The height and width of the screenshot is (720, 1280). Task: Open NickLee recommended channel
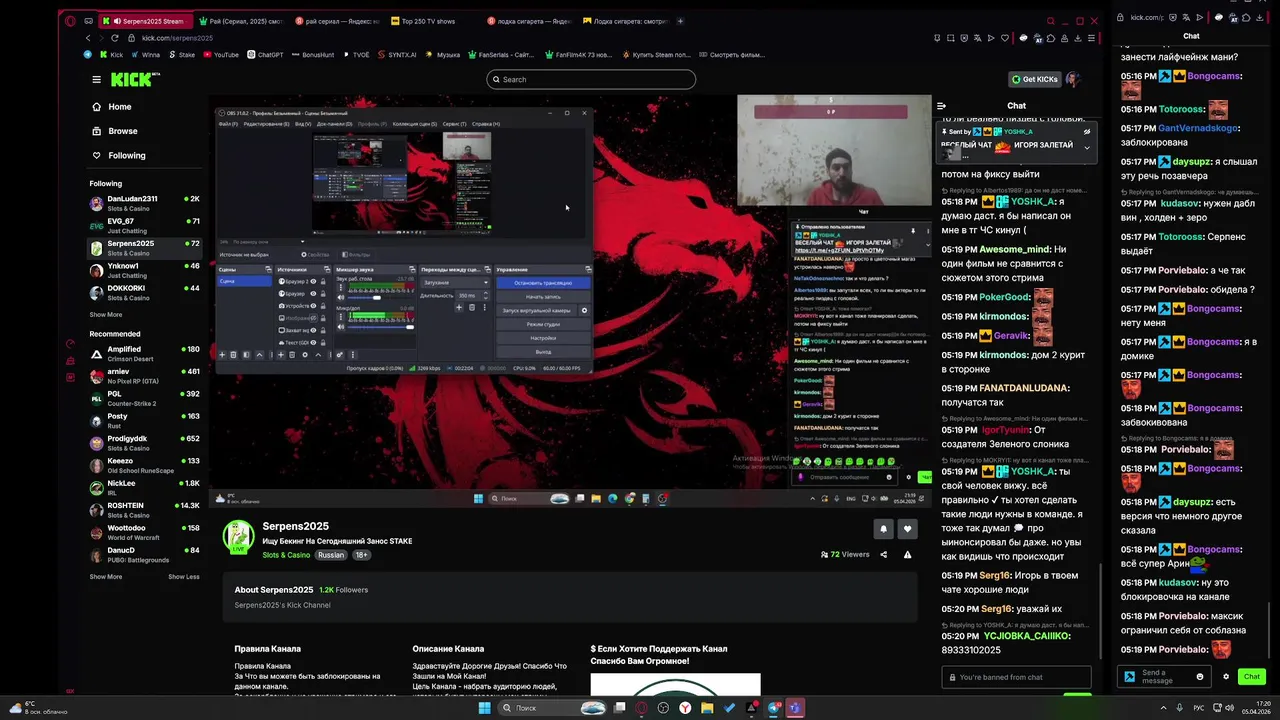[x=145, y=487]
